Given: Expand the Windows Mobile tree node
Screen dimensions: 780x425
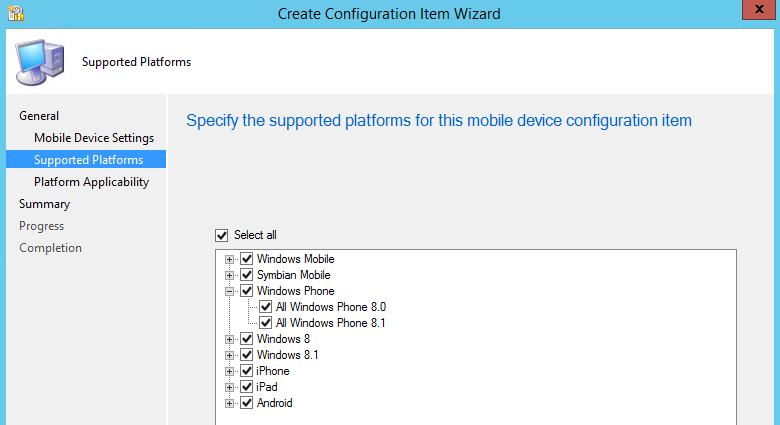Looking at the screenshot, I should pos(230,259).
